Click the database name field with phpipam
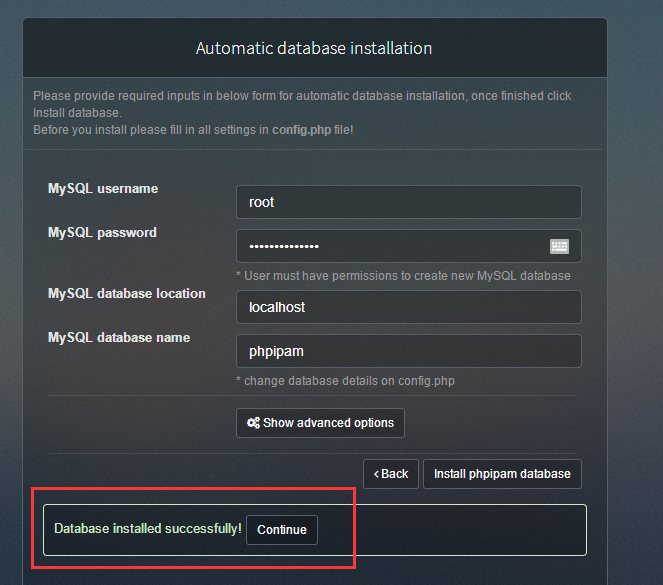 click(408, 351)
